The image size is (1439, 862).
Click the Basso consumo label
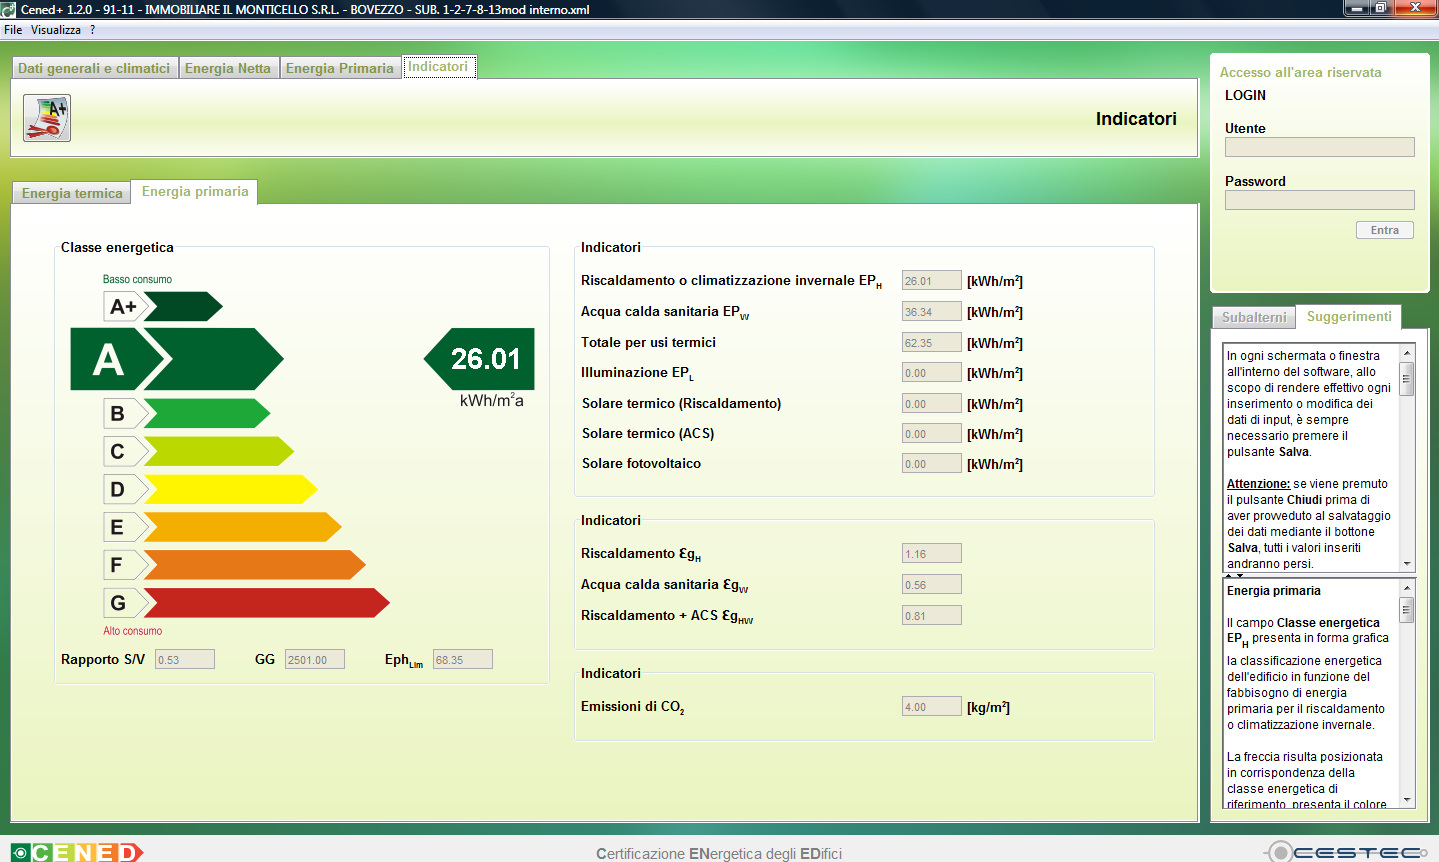tap(137, 279)
